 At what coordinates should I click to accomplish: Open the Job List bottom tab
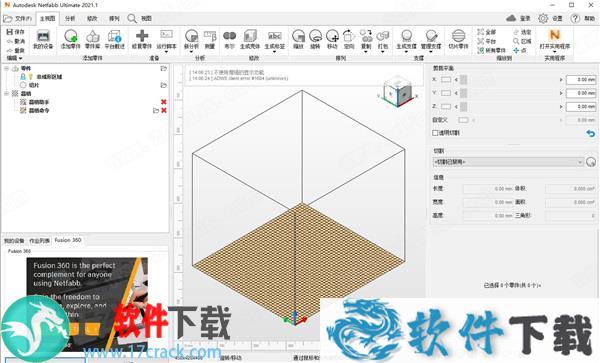tap(39, 241)
